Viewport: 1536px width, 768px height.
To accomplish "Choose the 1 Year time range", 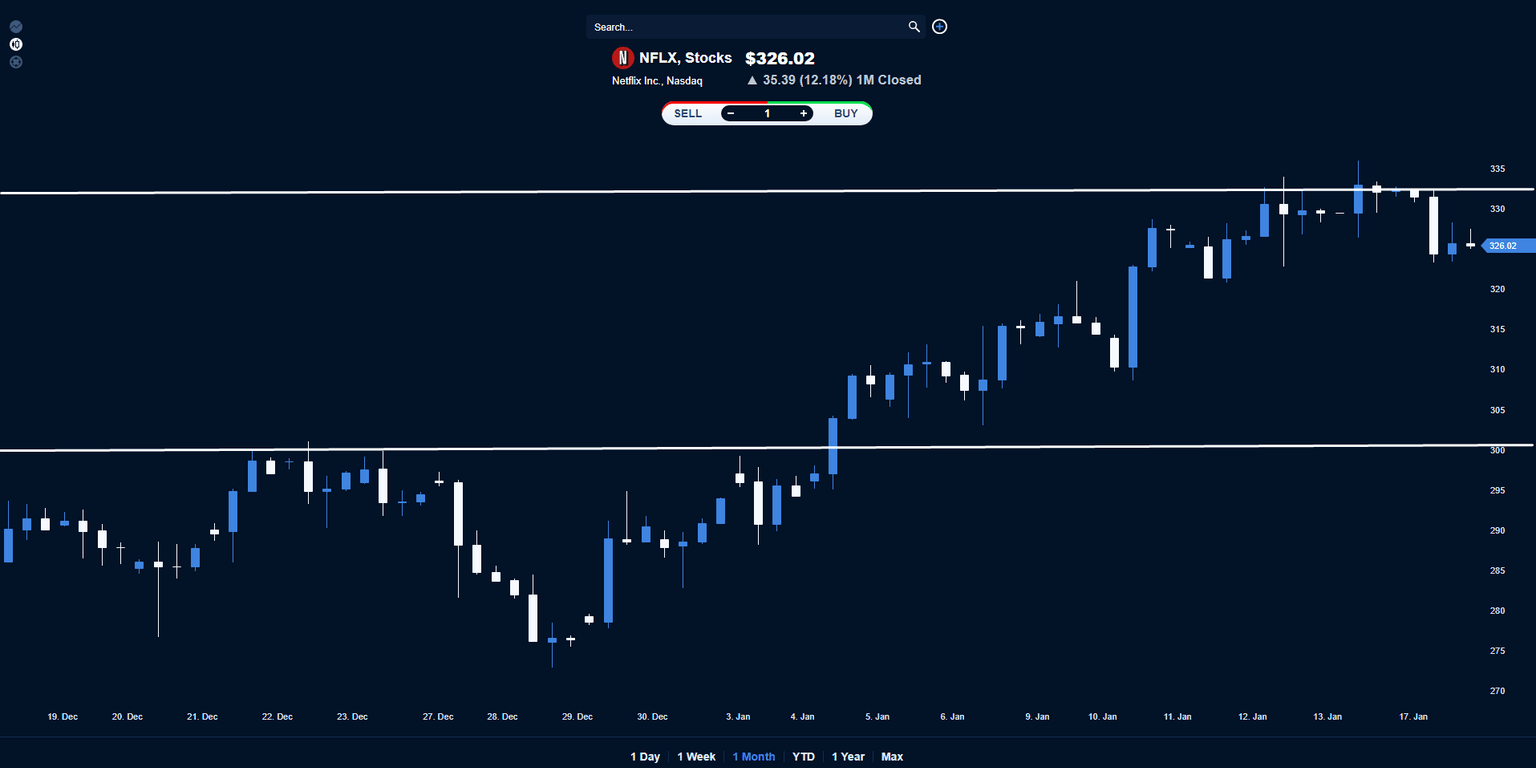I will coord(848,757).
